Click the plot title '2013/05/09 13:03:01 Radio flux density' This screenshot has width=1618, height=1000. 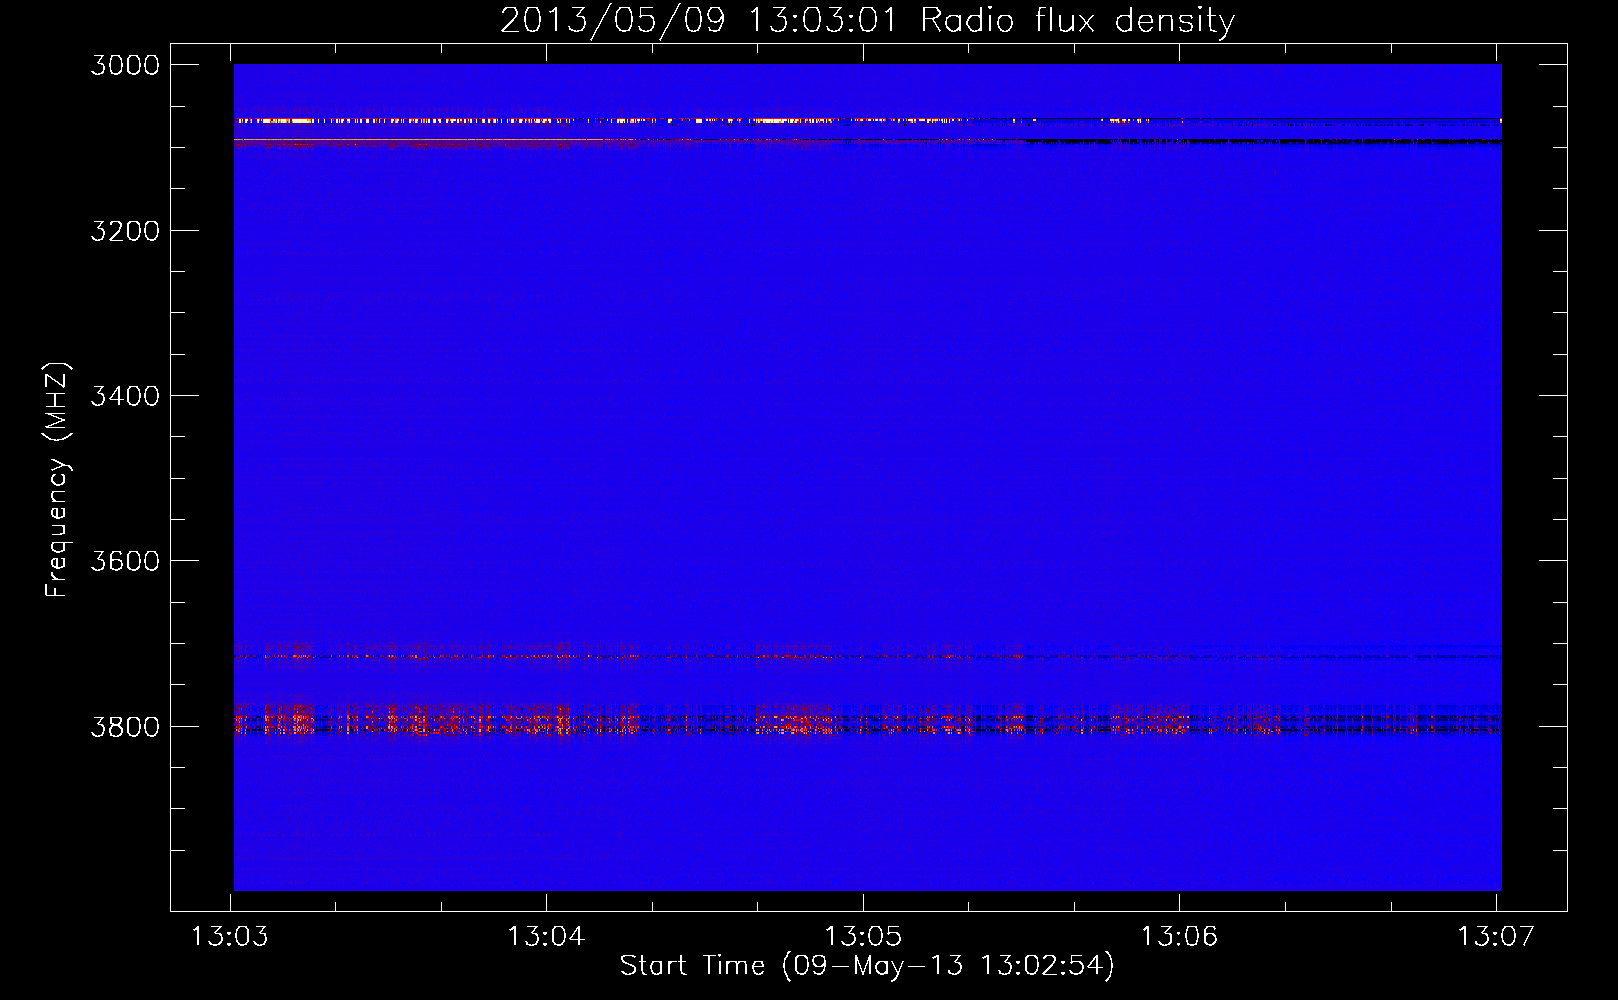[867, 20]
